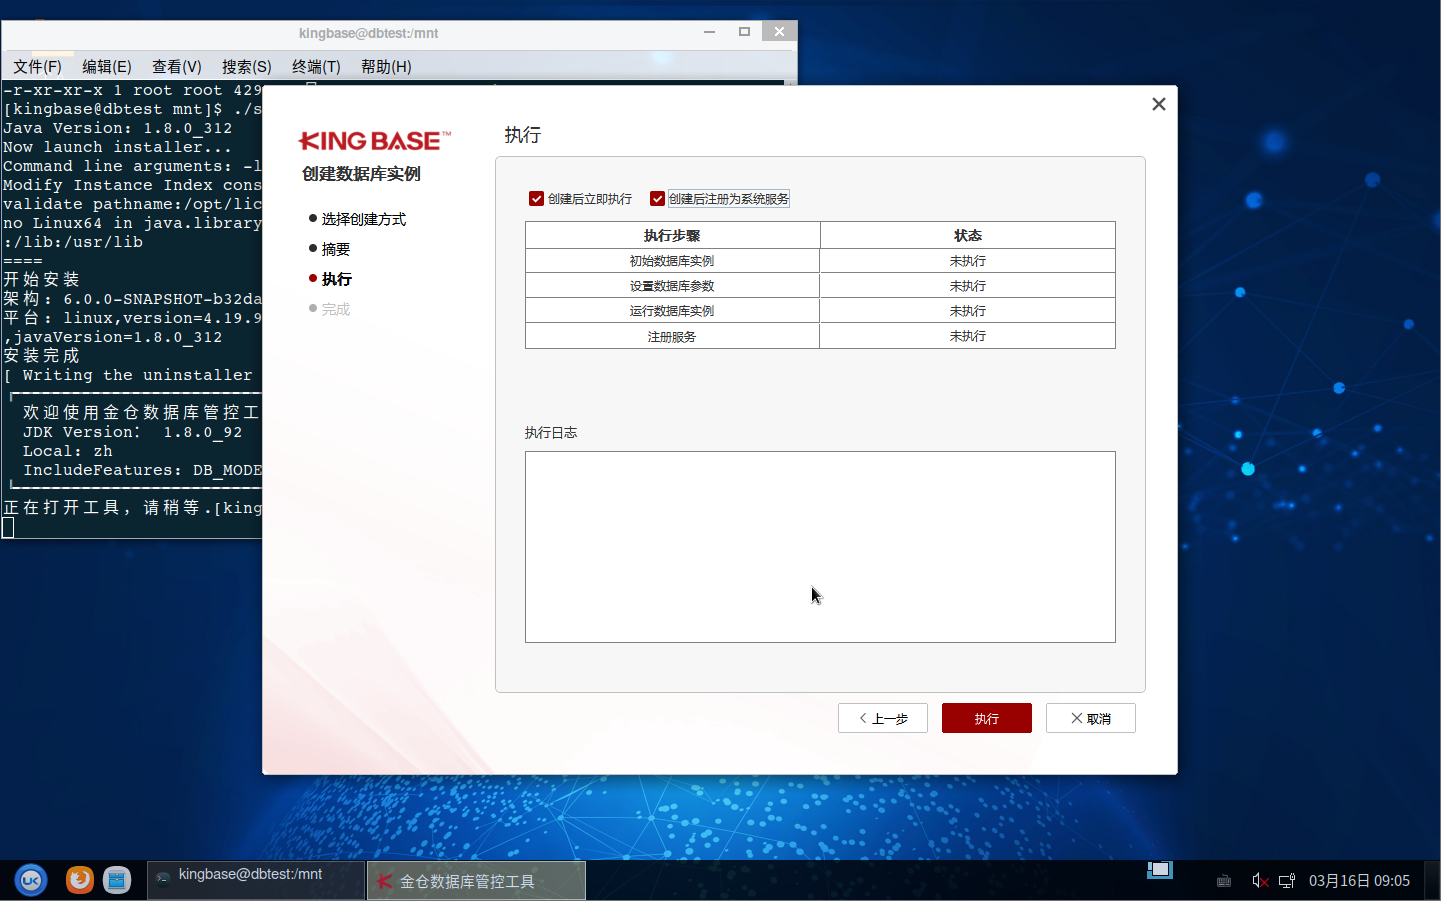The width and height of the screenshot is (1441, 901).
Task: Select the 摘要 wizard step
Action: [335, 249]
